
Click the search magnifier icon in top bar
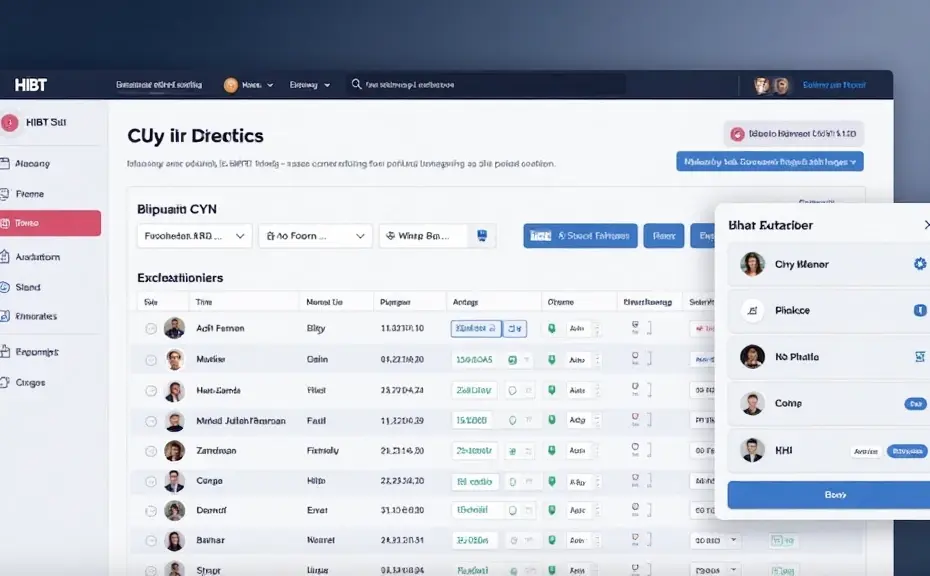click(356, 85)
